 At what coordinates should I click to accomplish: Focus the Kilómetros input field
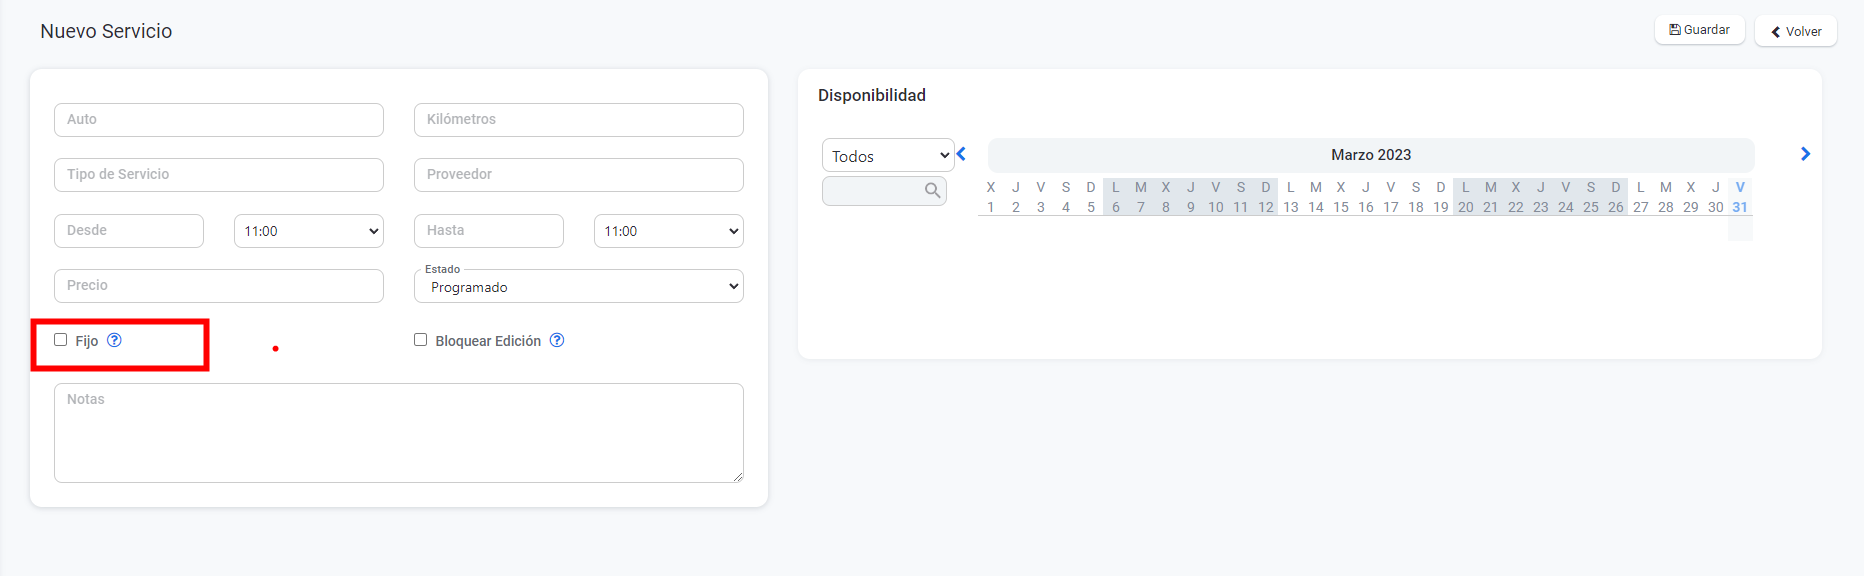click(x=578, y=120)
